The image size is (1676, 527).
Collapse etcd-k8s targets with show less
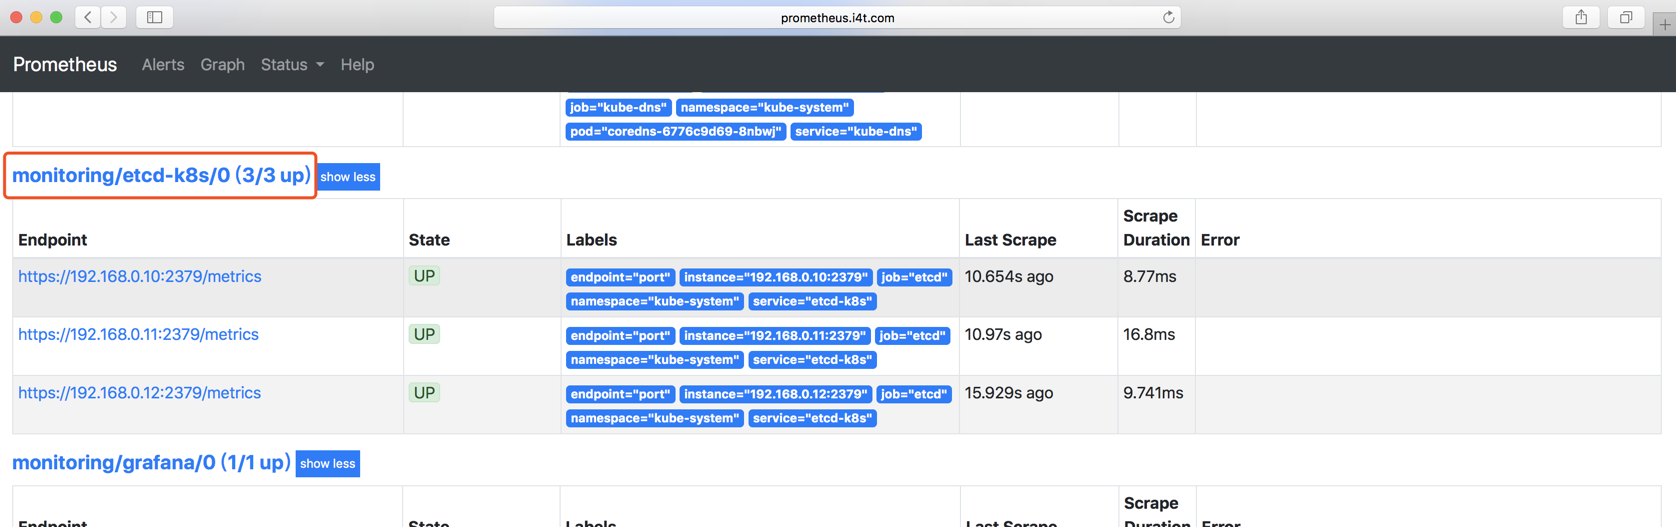348,177
